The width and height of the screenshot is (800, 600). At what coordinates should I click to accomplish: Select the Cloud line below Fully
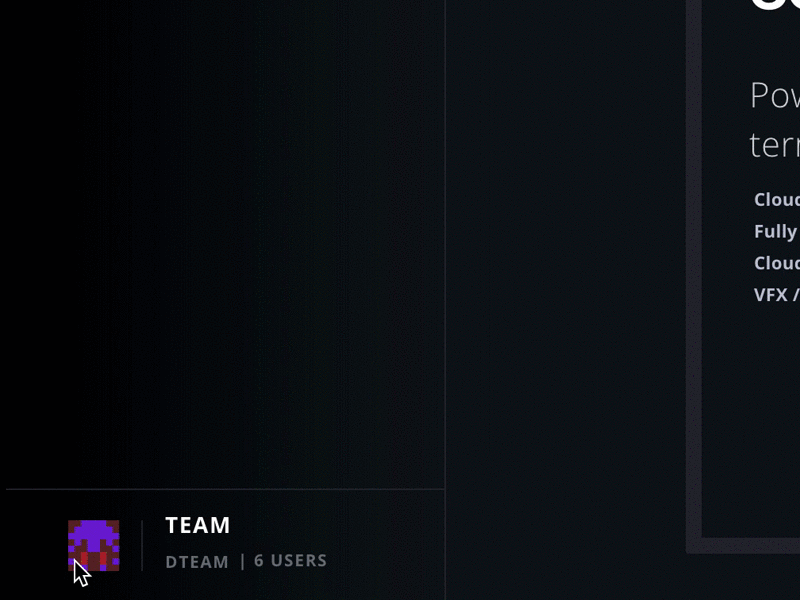tap(777, 263)
